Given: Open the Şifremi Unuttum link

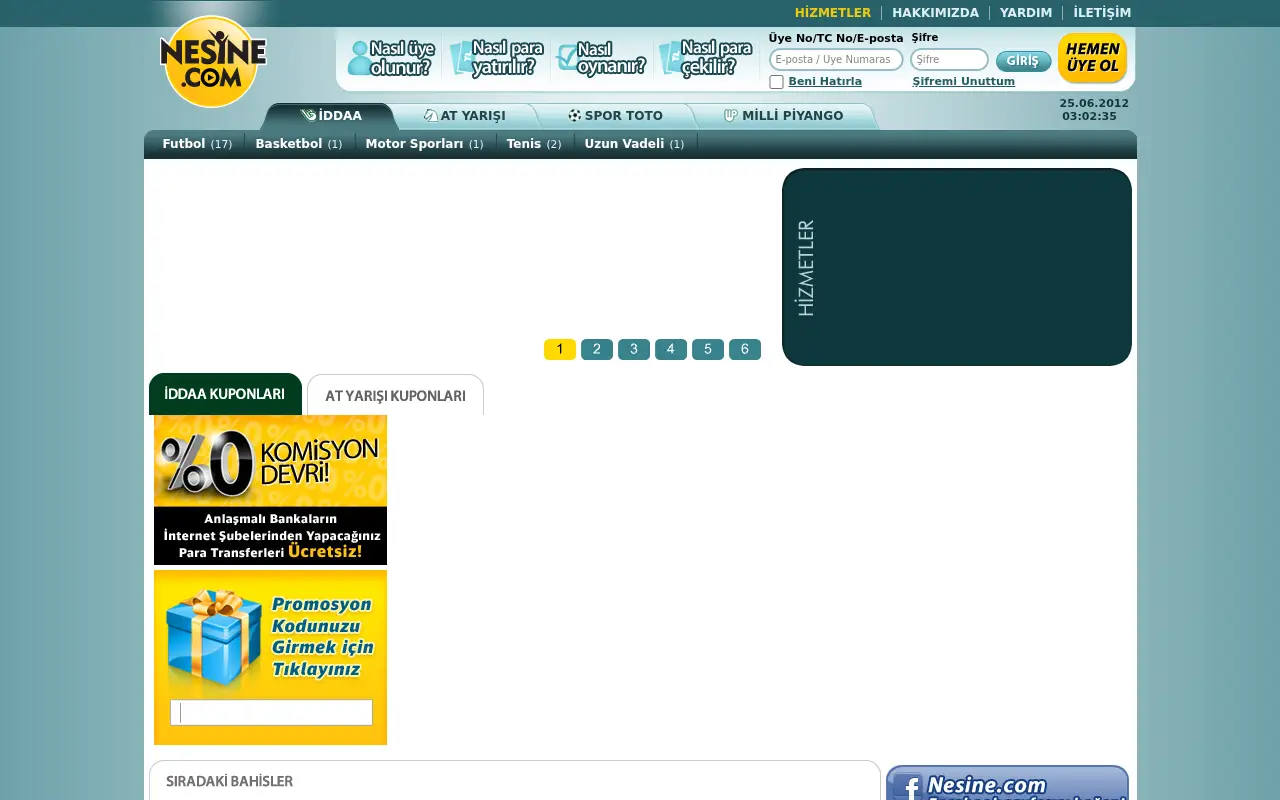Looking at the screenshot, I should (963, 82).
